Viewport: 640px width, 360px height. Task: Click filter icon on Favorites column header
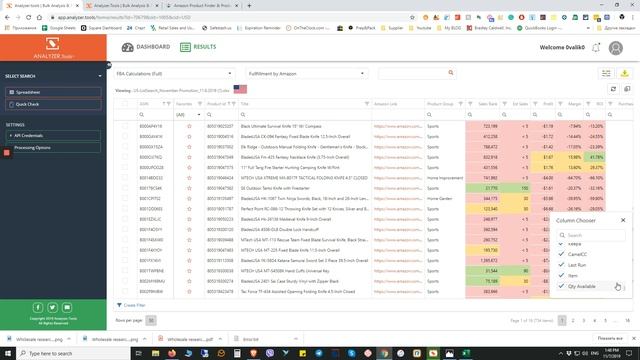coord(200,104)
